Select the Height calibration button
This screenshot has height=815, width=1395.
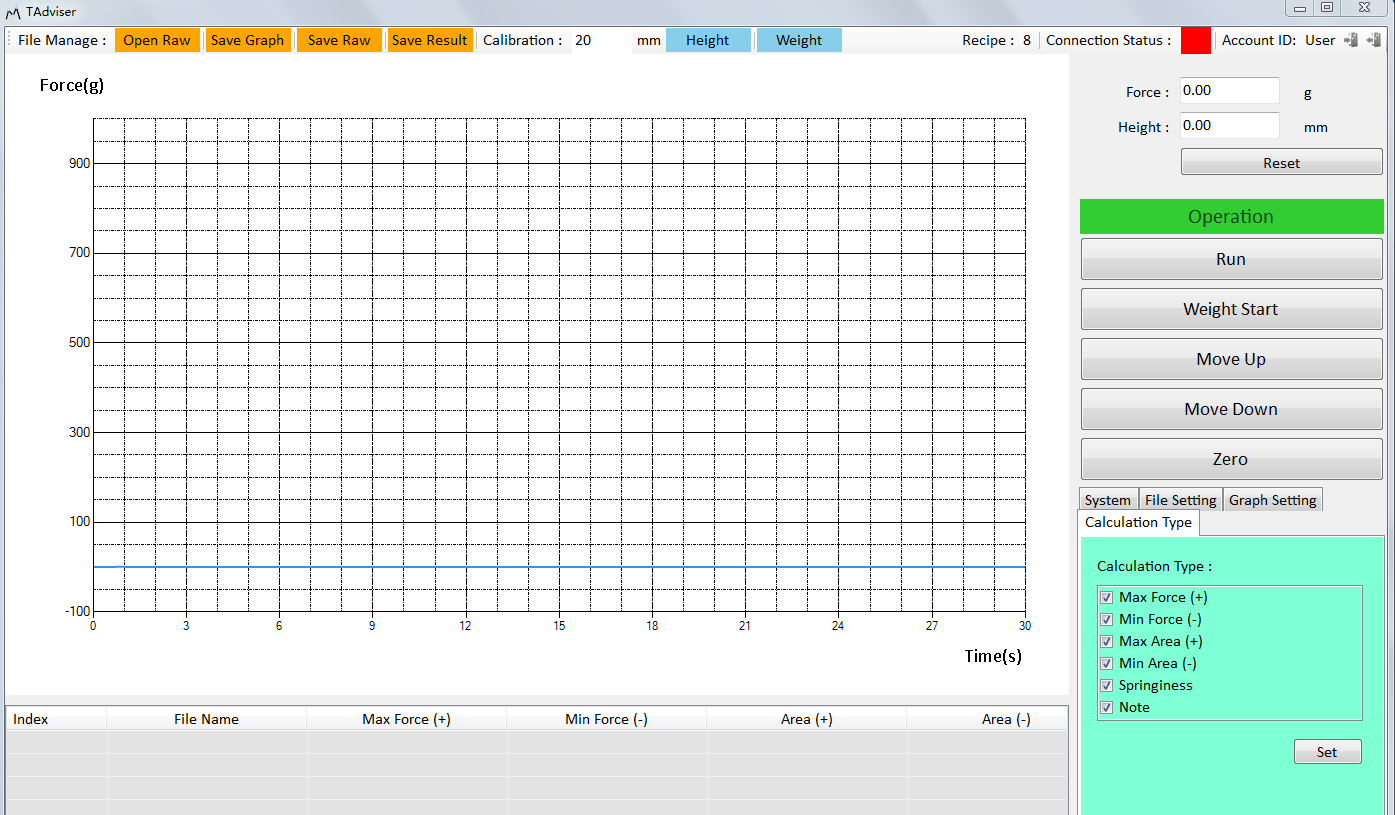pyautogui.click(x=707, y=40)
